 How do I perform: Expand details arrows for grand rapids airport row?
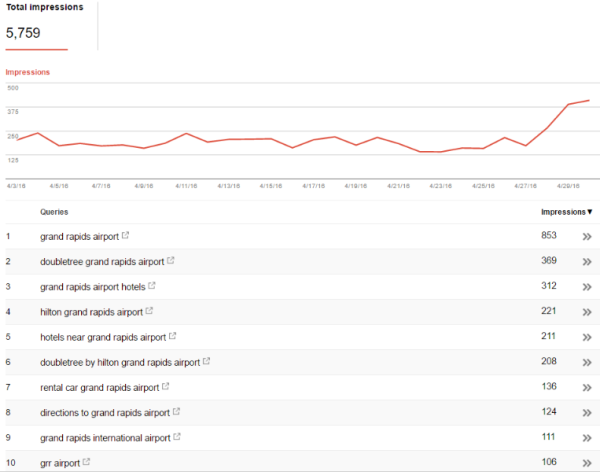587,237
